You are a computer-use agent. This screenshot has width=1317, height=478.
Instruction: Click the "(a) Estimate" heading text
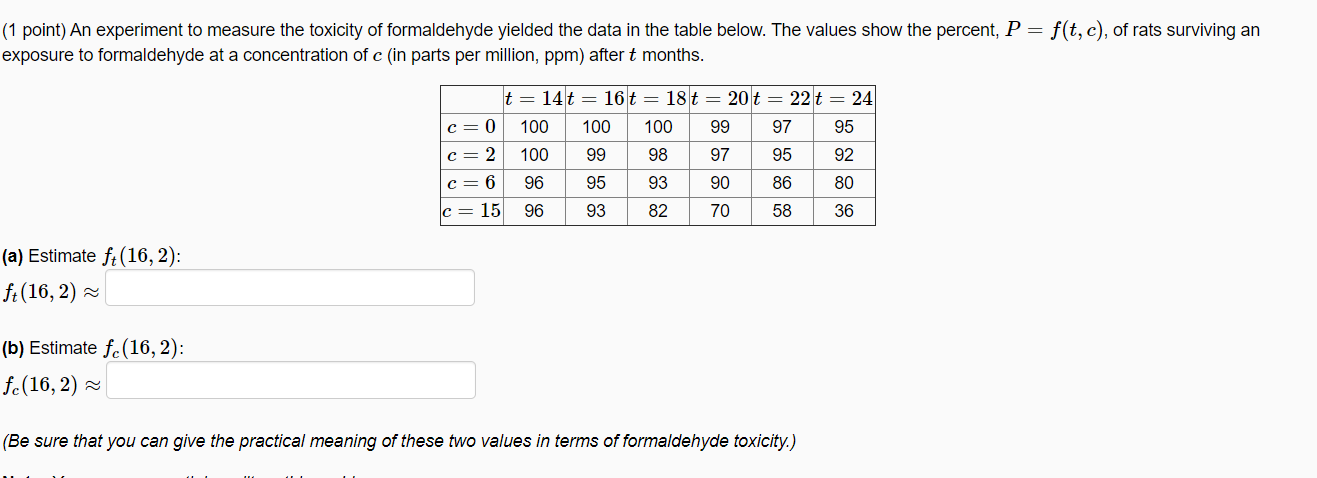[x=49, y=256]
